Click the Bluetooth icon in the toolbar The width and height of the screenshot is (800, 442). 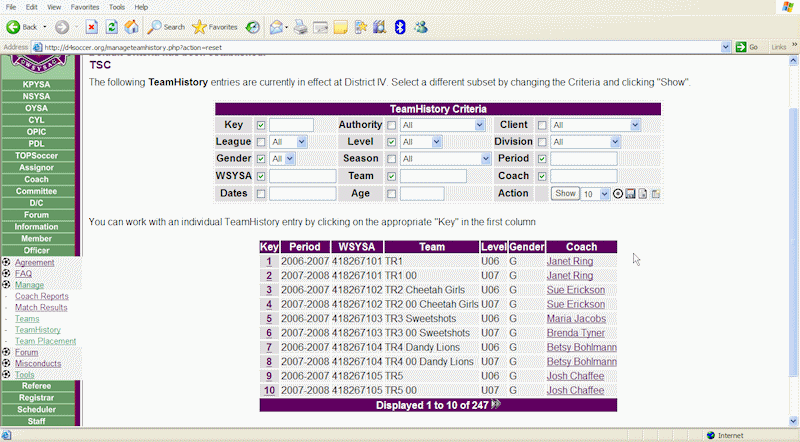(400, 27)
